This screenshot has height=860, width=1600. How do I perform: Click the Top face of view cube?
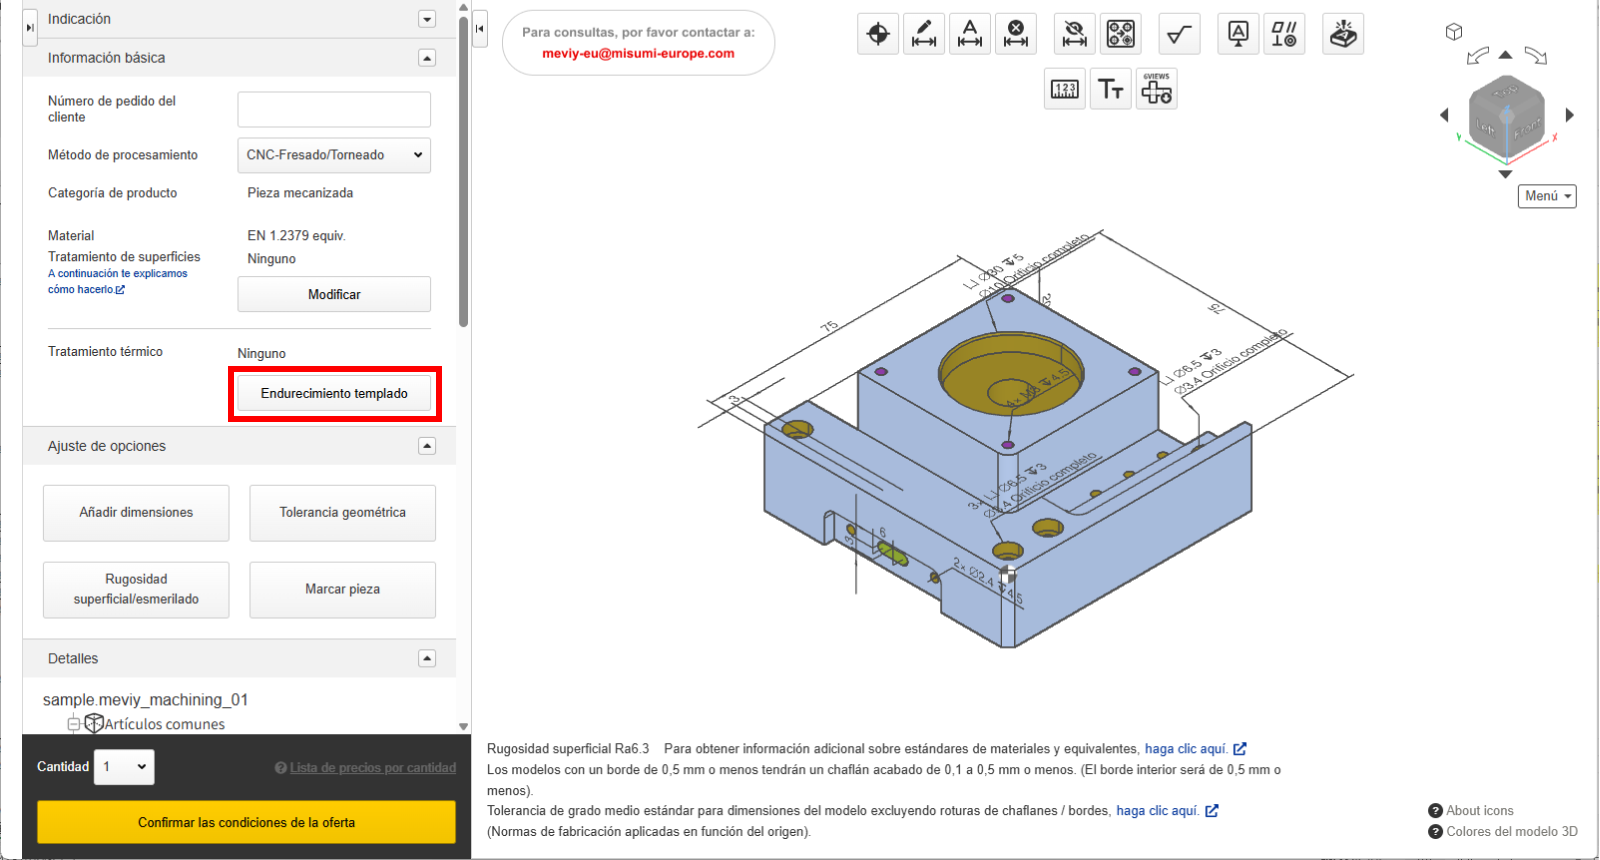(x=1505, y=93)
